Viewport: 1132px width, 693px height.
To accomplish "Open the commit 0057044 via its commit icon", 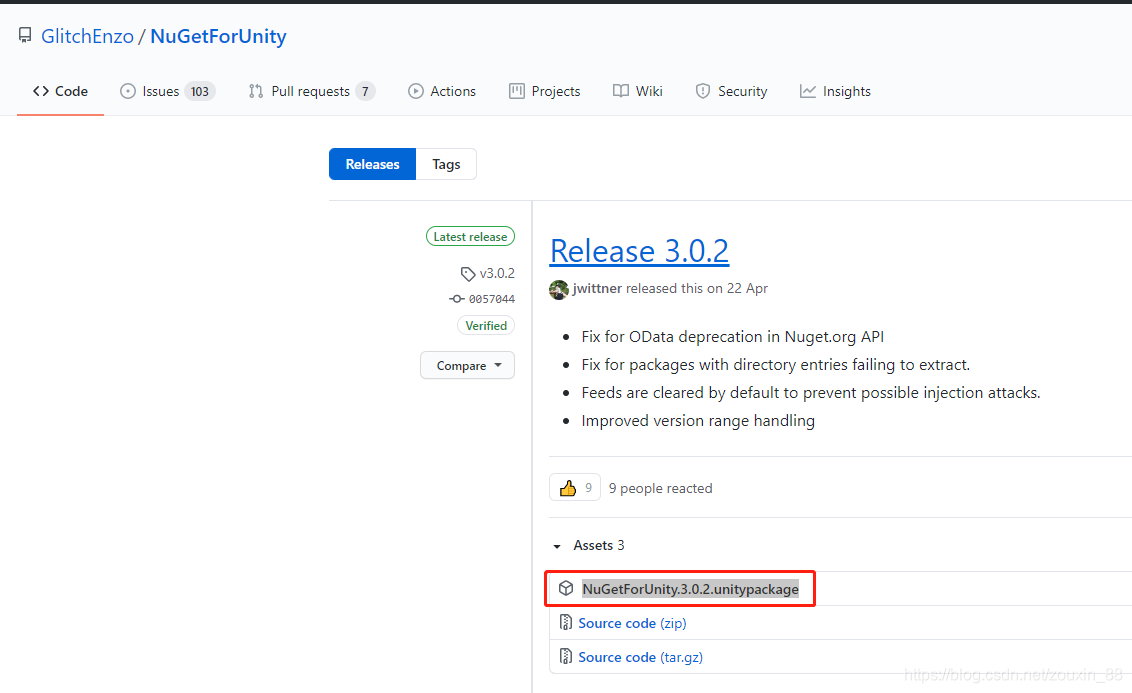I will tap(455, 299).
